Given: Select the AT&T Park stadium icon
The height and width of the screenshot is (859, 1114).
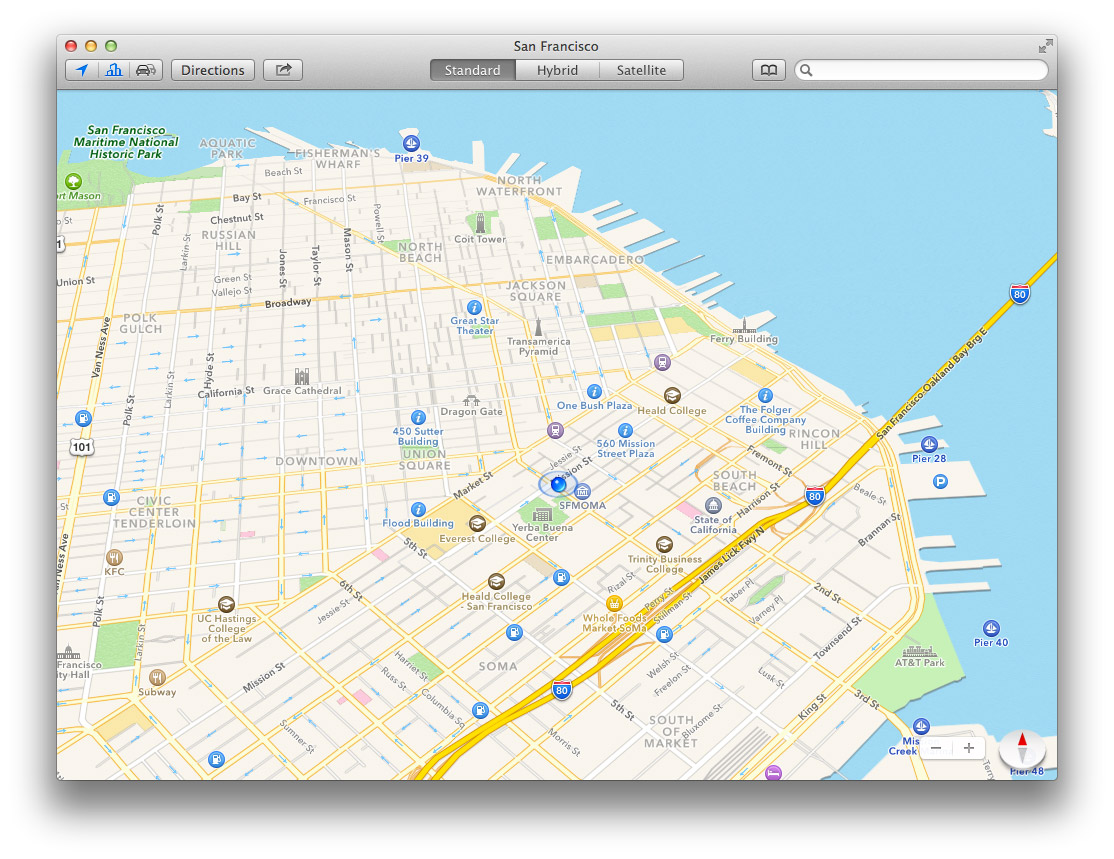Looking at the screenshot, I should pyautogui.click(x=919, y=651).
